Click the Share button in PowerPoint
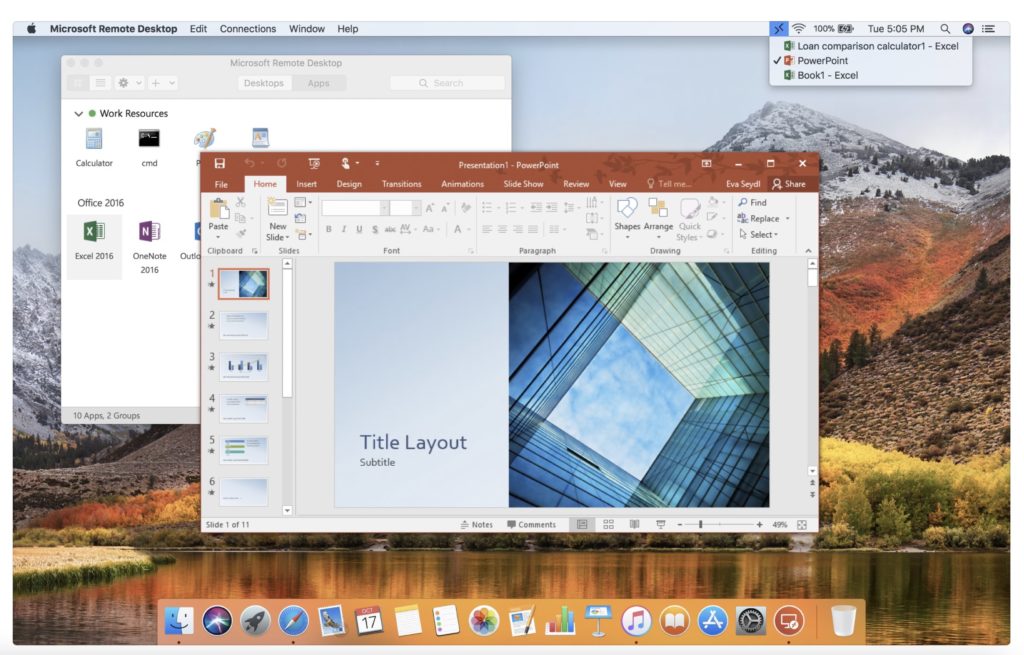 pos(788,184)
